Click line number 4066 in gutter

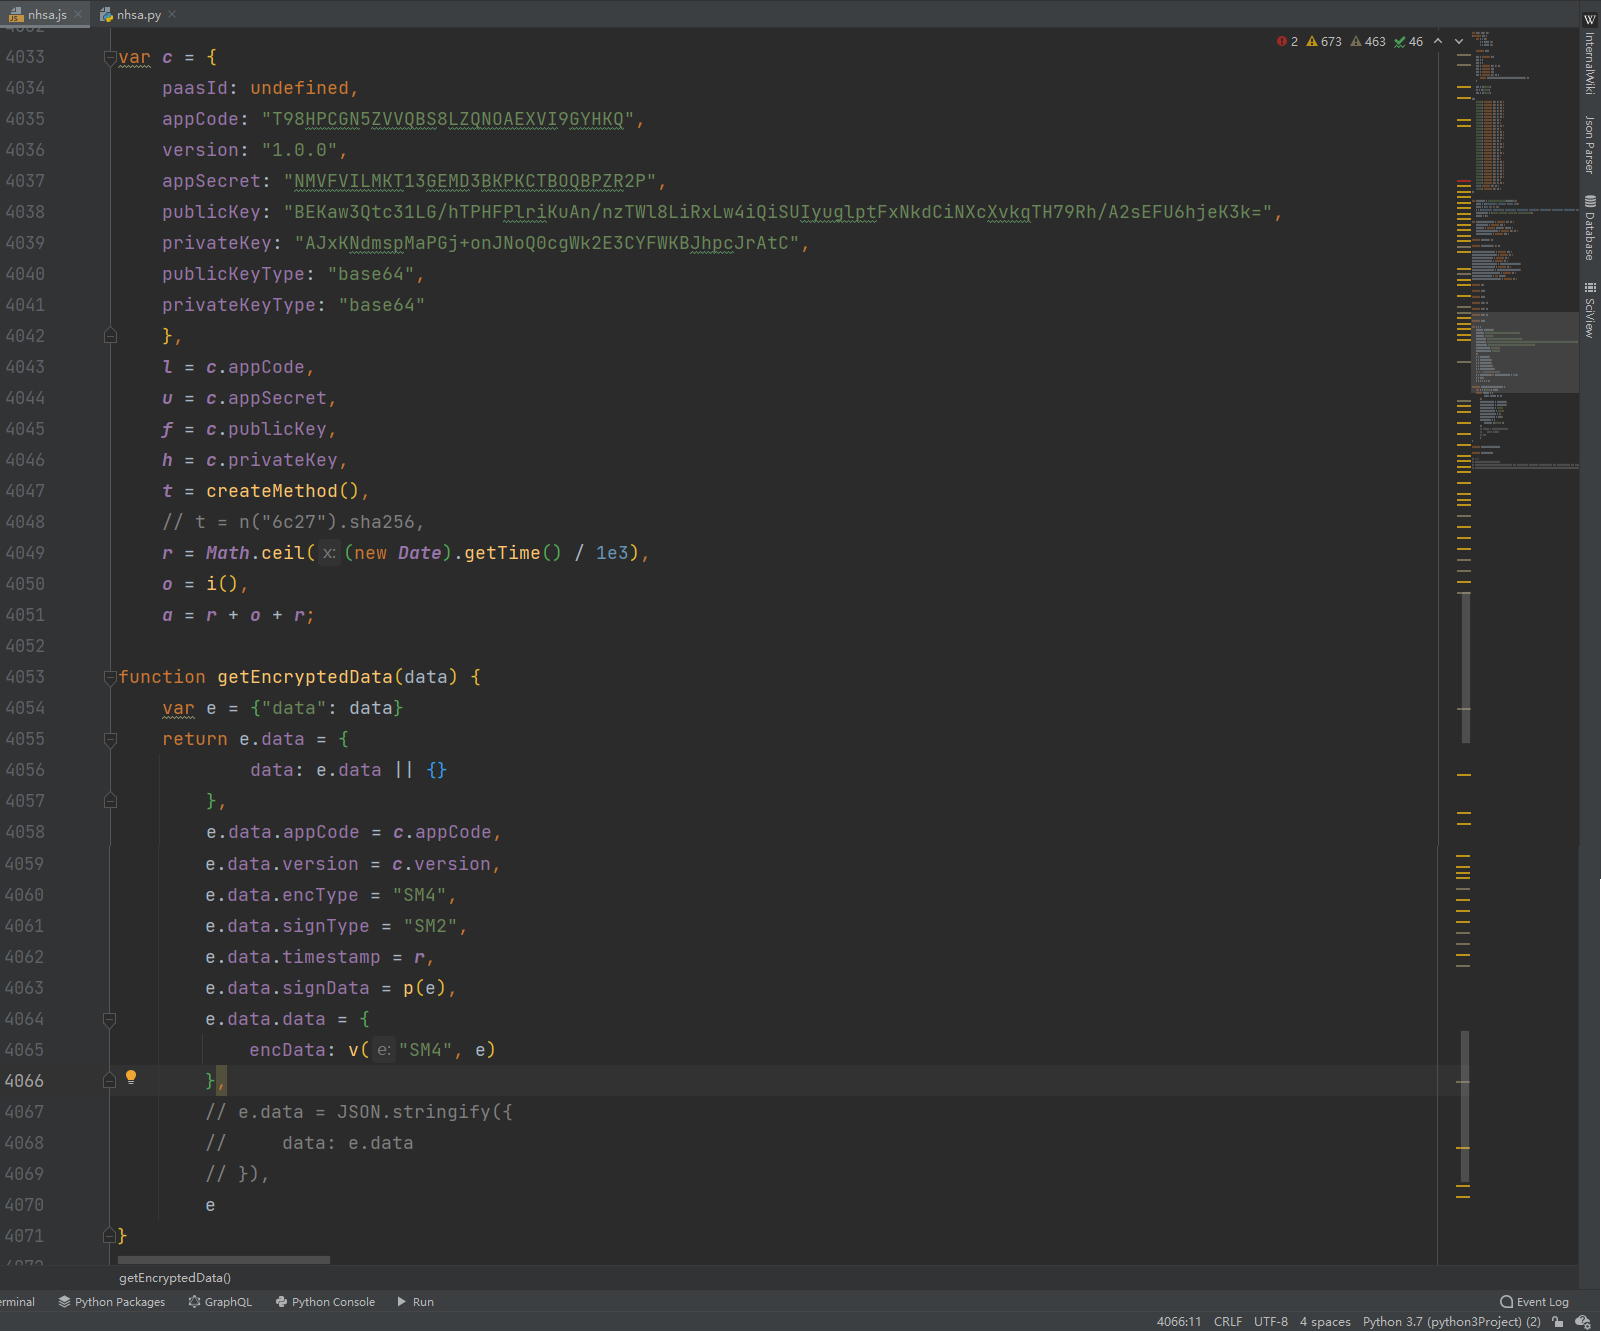click(x=24, y=1081)
